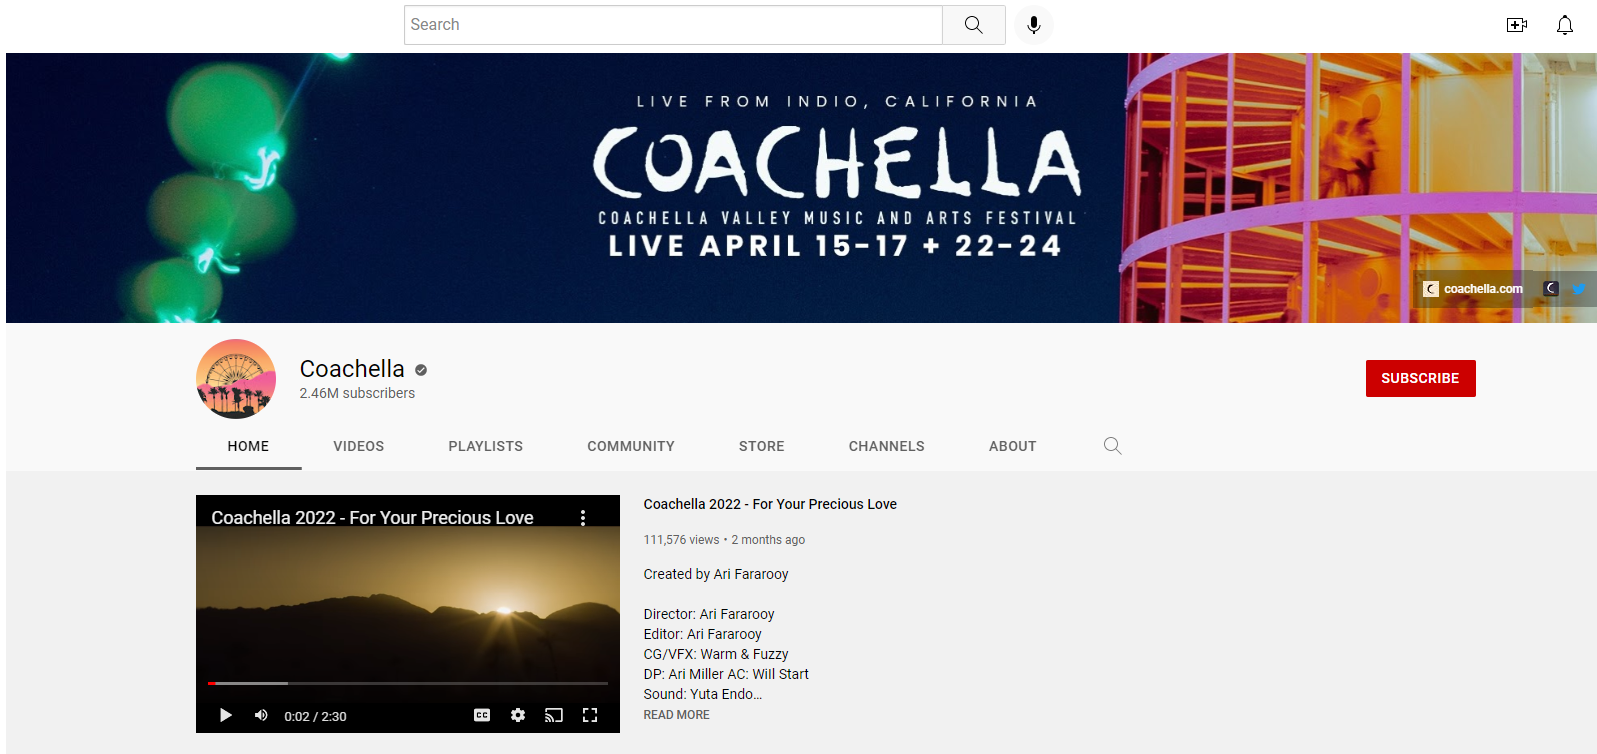1597x754 pixels.
Task: Click the verified badge beside Coachella
Action: [421, 370]
